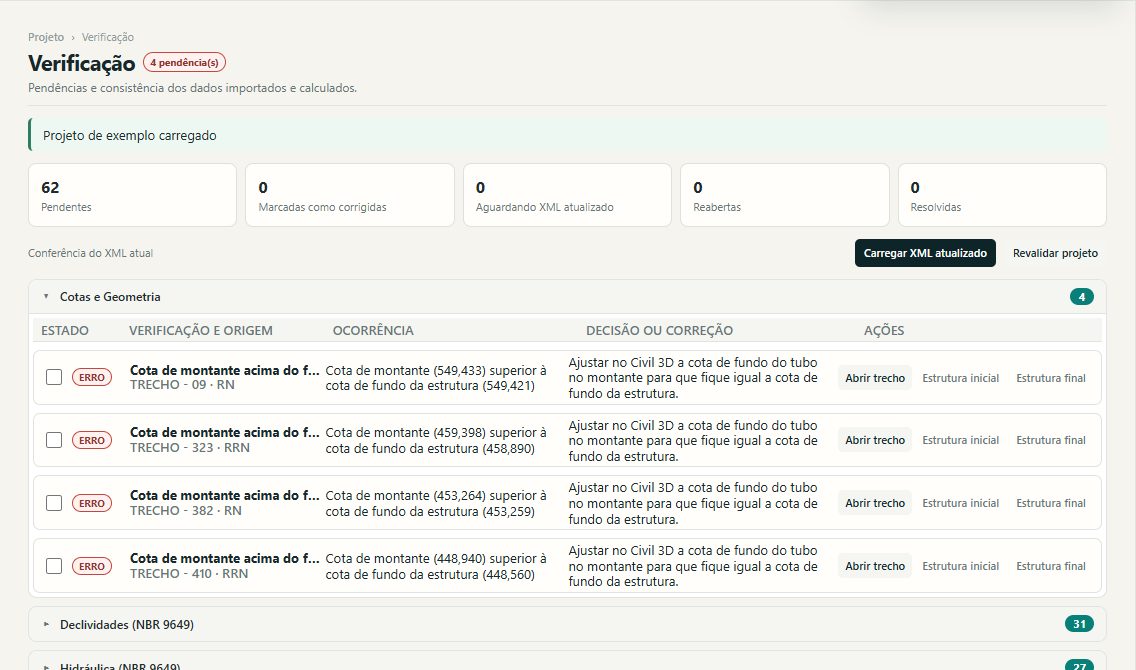Click Carregar XML atualizado button

pyautogui.click(x=925, y=253)
